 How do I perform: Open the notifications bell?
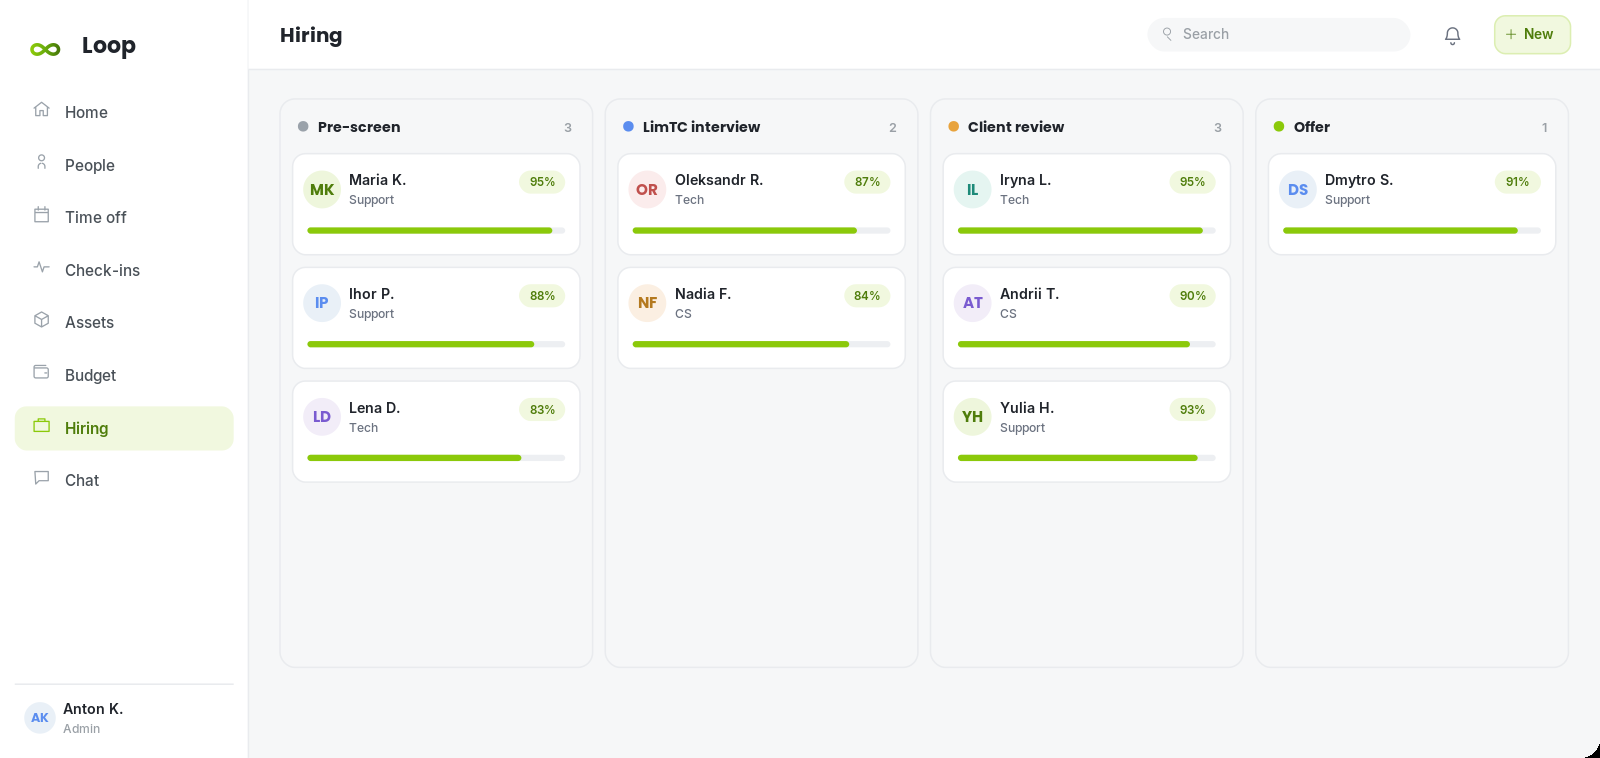[1452, 35]
